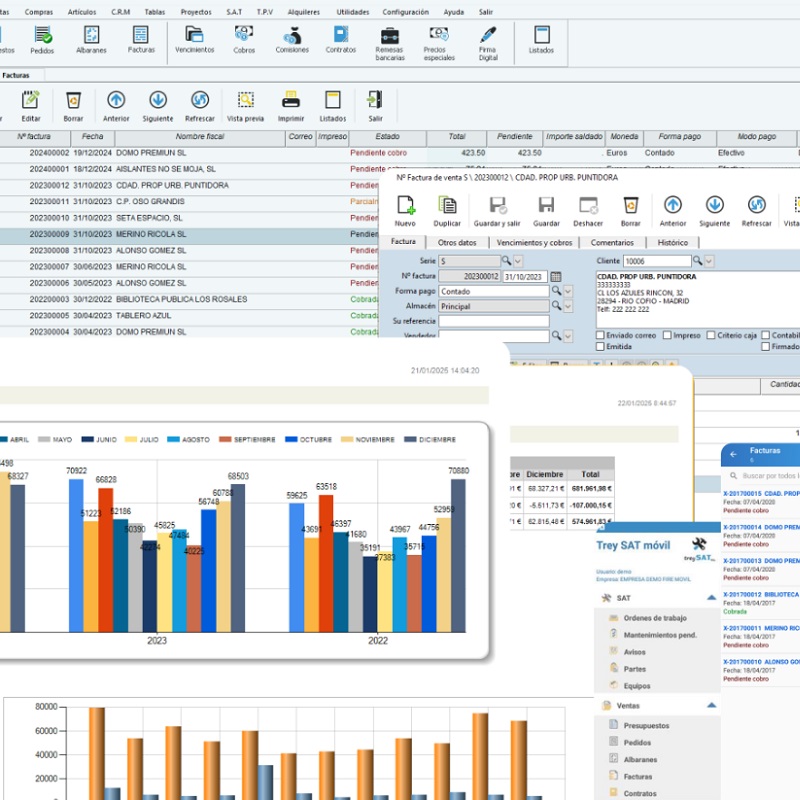Viewport: 800px width, 800px height.
Task: Click SEPTIEMBRE legend color swatch
Action: click(225, 439)
